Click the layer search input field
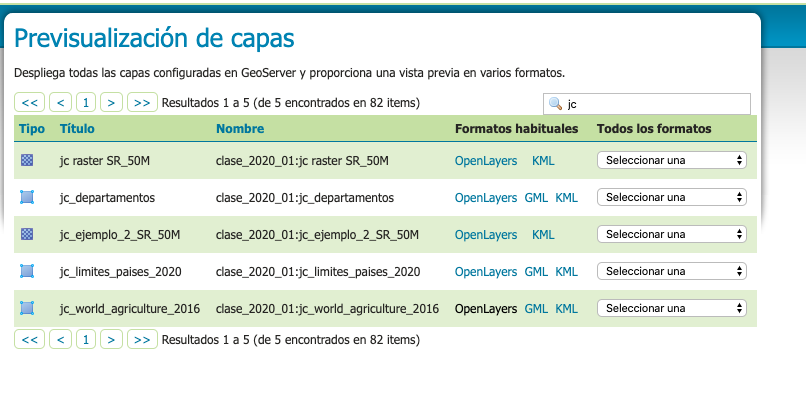This screenshot has height=408, width=806. [655, 104]
